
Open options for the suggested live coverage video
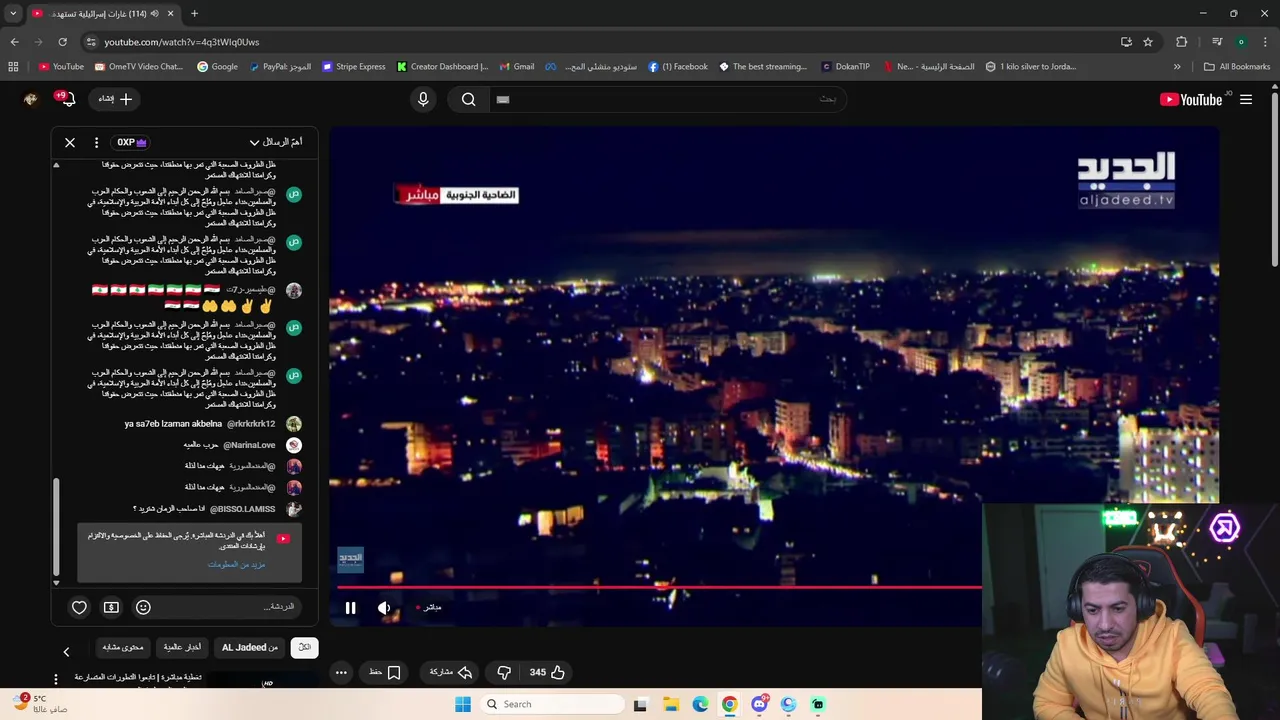(56, 679)
